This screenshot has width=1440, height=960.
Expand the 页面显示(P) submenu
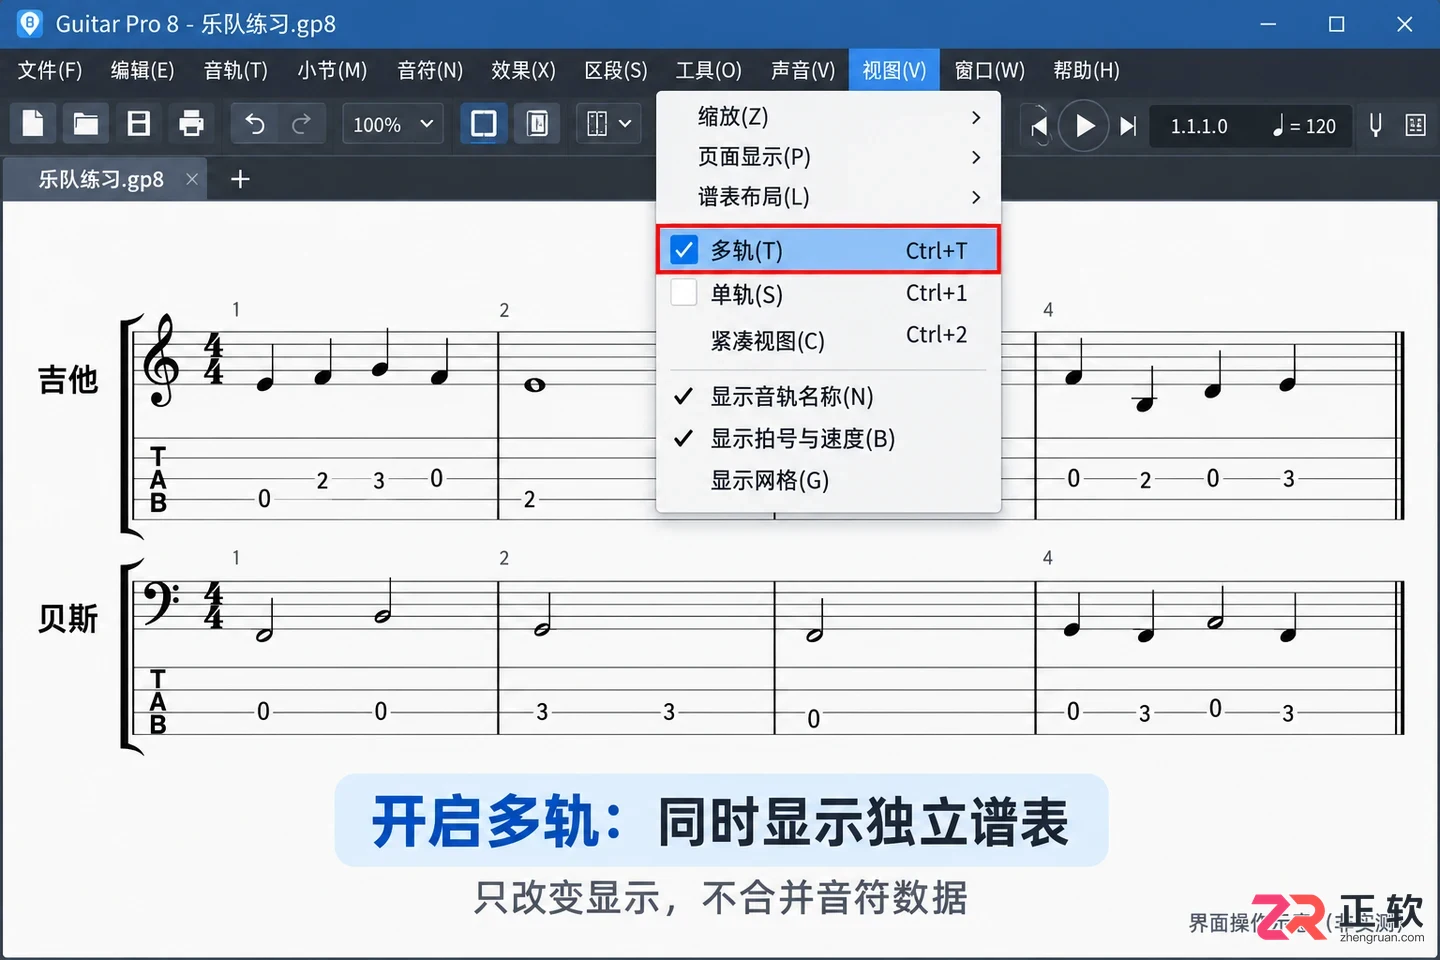pyautogui.click(x=828, y=157)
